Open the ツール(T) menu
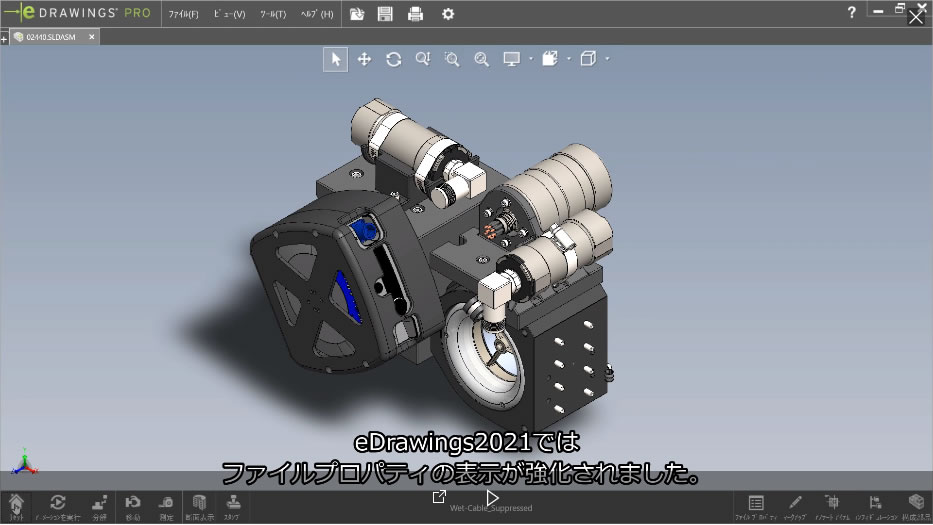Image resolution: width=933 pixels, height=525 pixels. (x=273, y=14)
